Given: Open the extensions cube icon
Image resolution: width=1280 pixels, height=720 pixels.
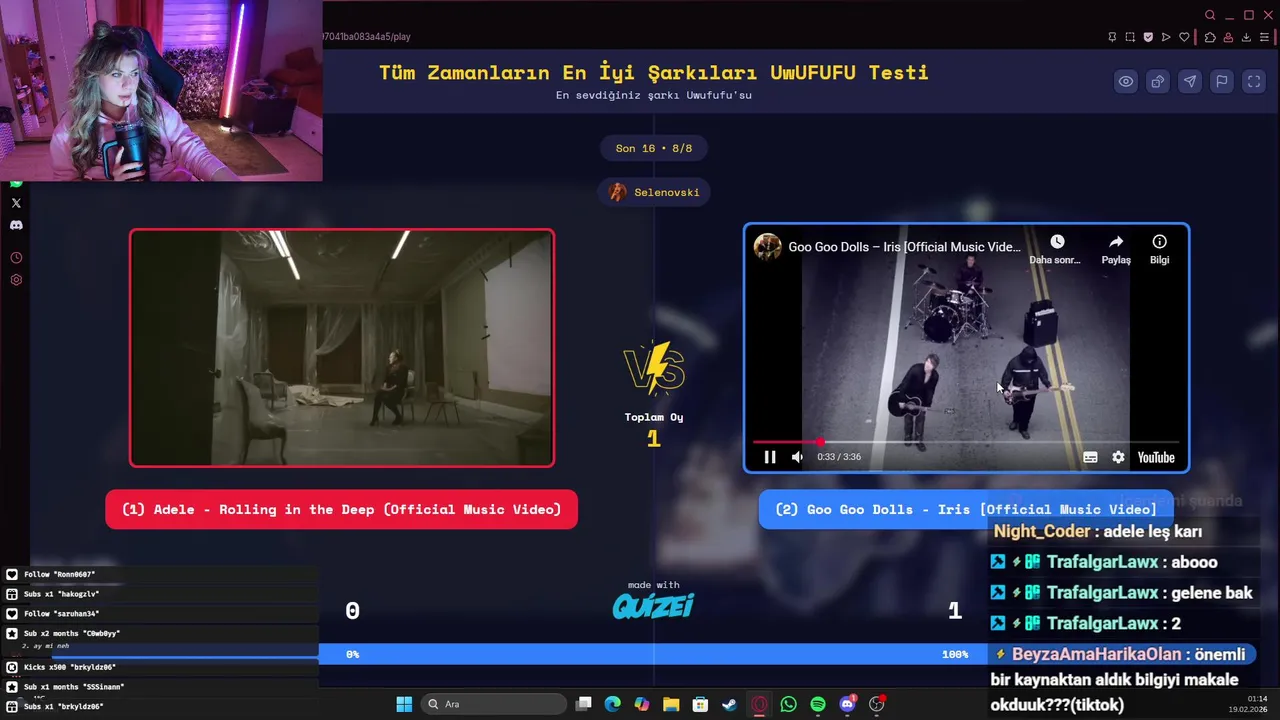Looking at the screenshot, I should point(1210,37).
